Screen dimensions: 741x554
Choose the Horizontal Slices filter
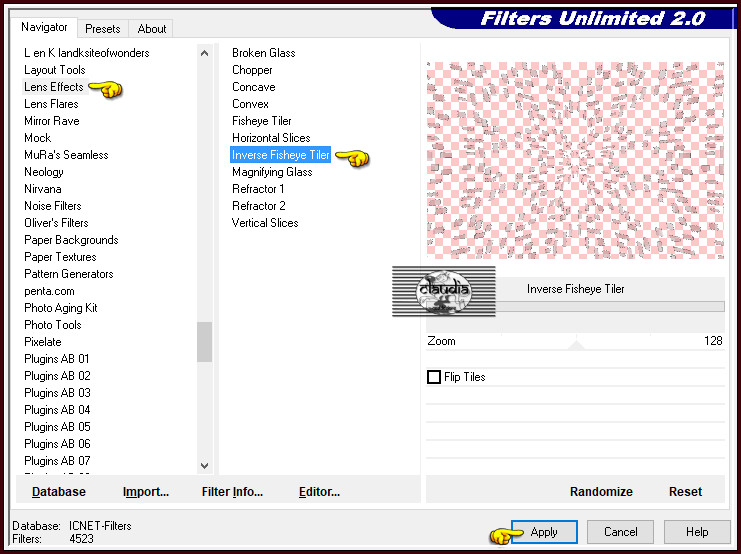(x=271, y=138)
